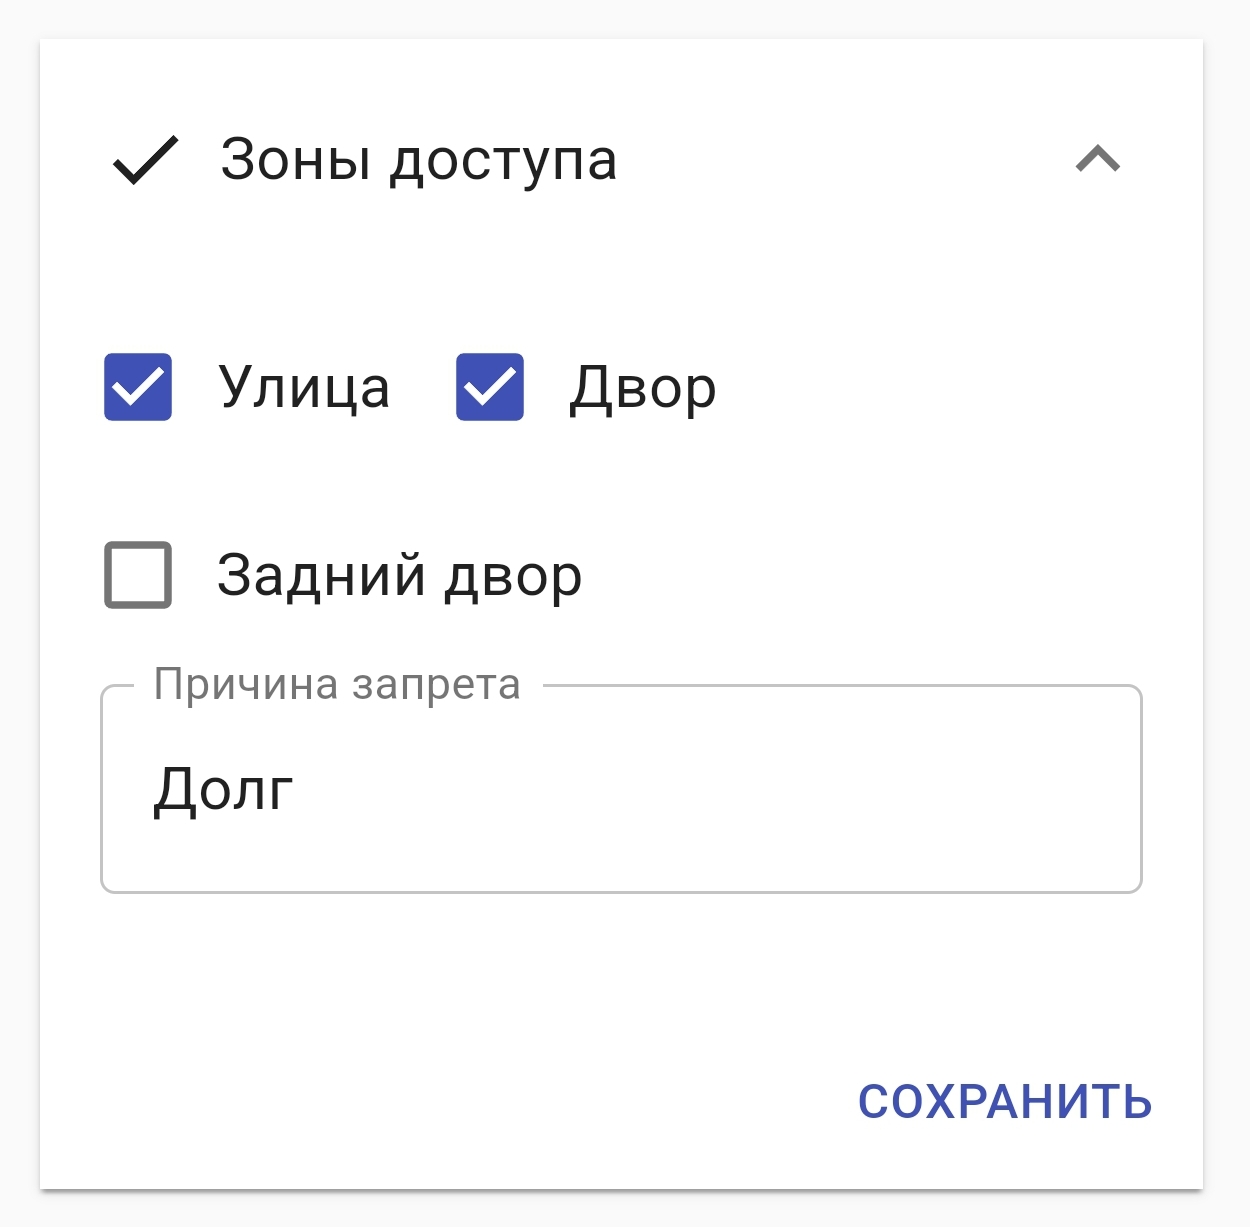Click empty area right of Долг text
Viewport: 1250px width, 1227px height.
(x=700, y=790)
